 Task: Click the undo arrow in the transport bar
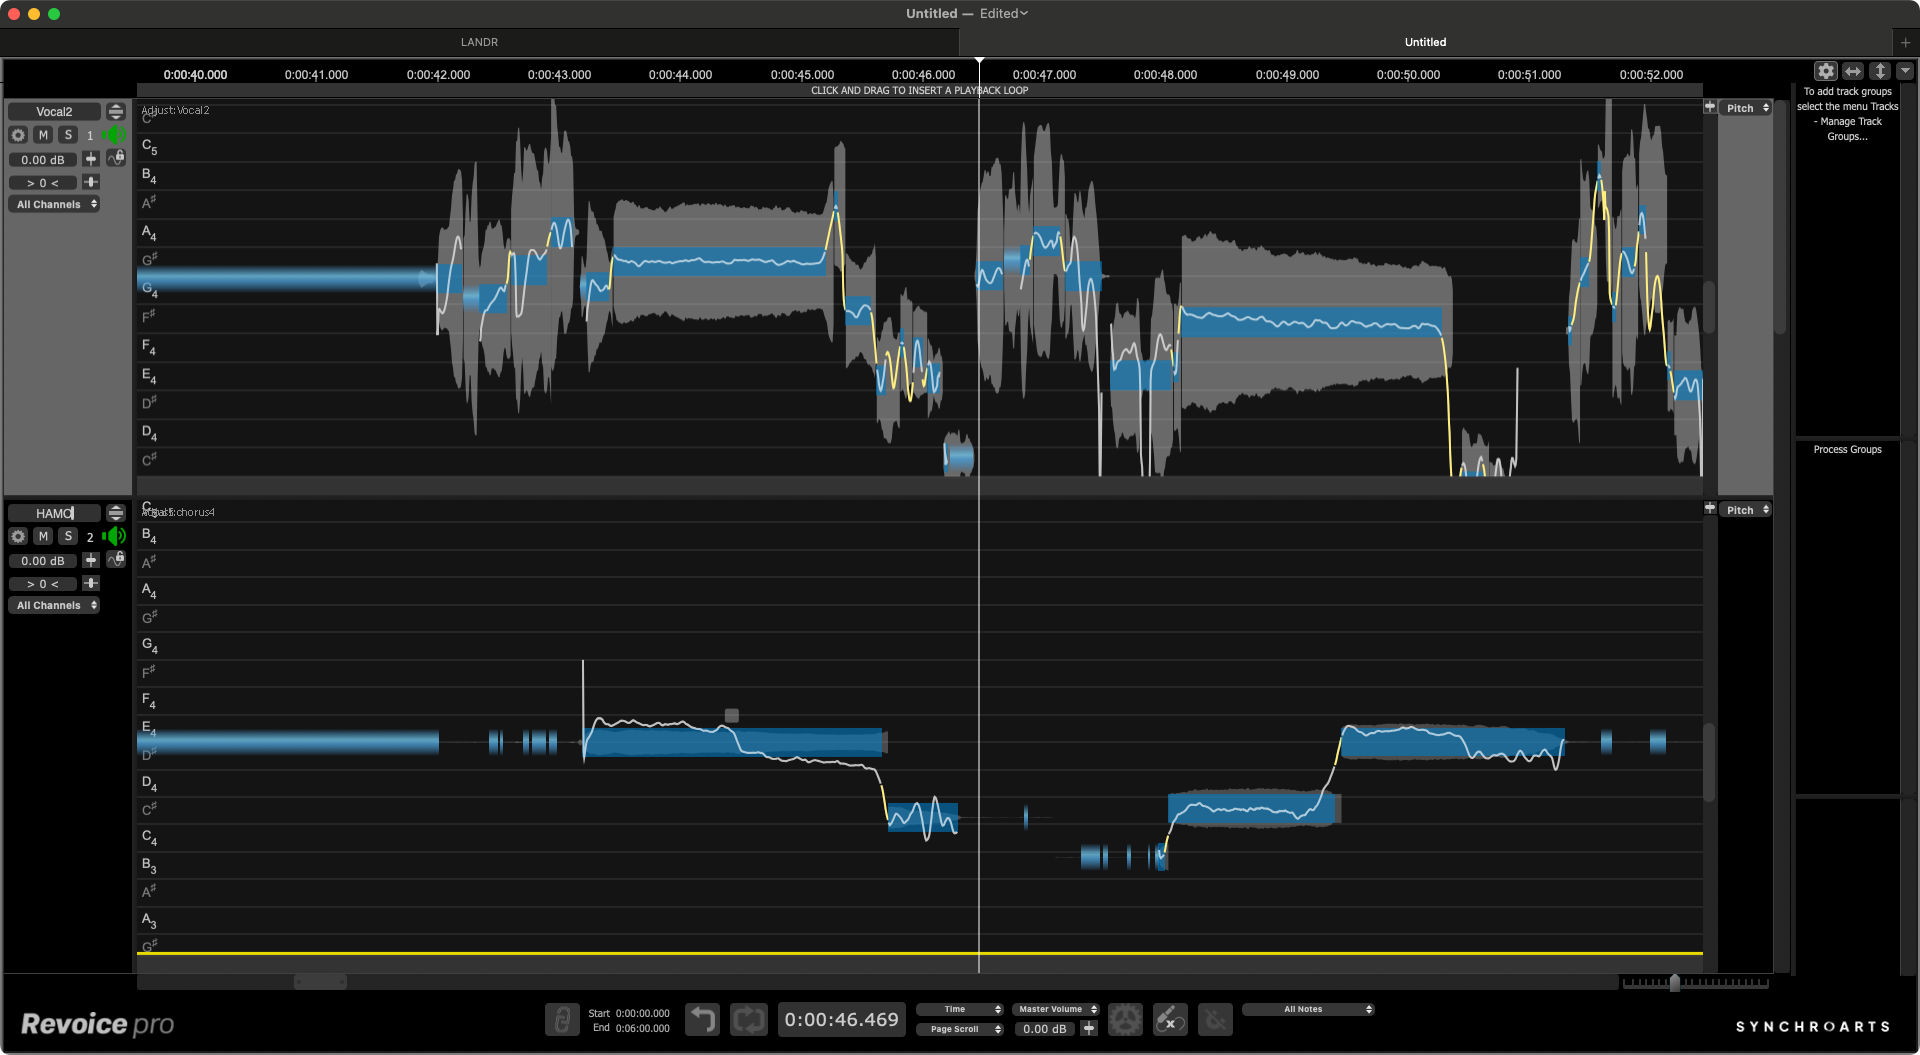pos(702,1020)
